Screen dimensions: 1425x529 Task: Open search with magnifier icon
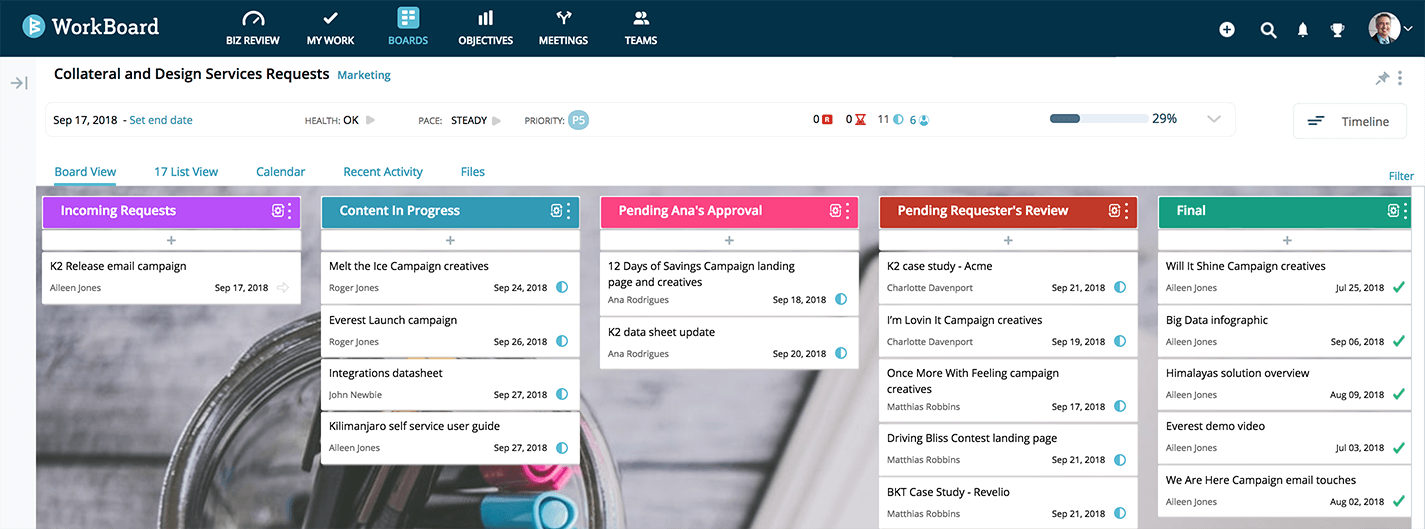click(1268, 30)
